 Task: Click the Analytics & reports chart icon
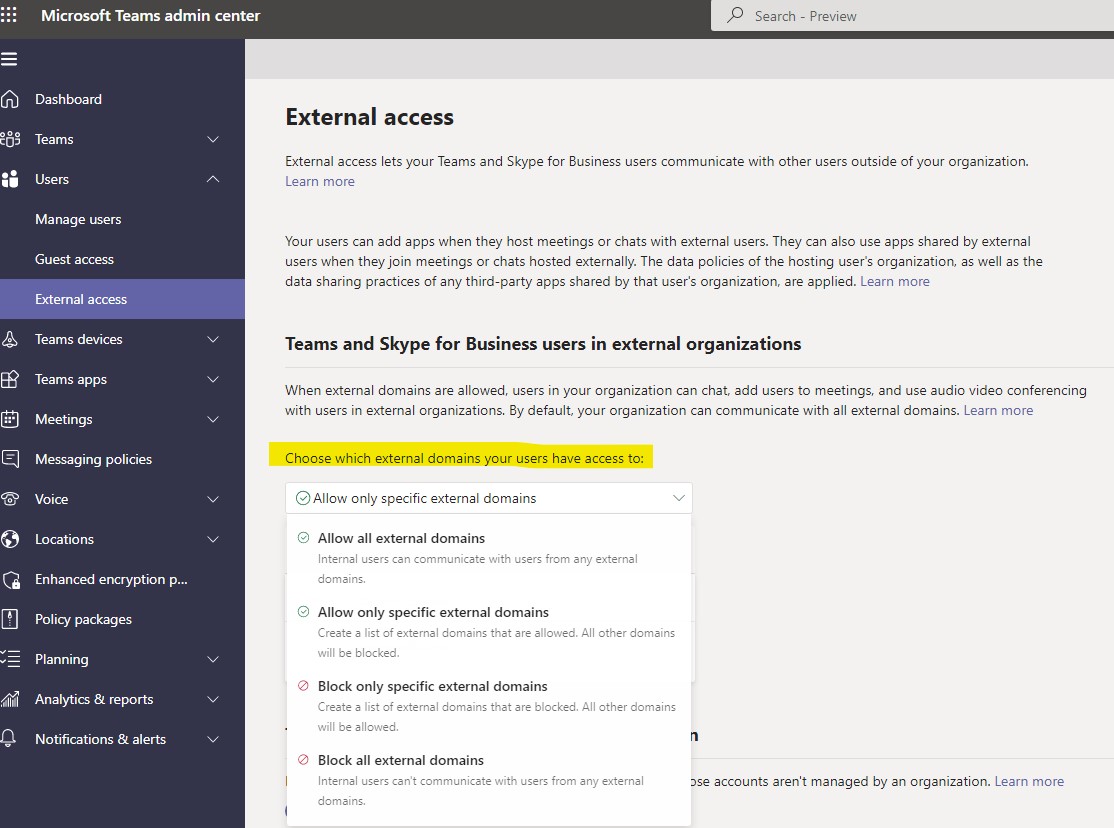tap(10, 699)
